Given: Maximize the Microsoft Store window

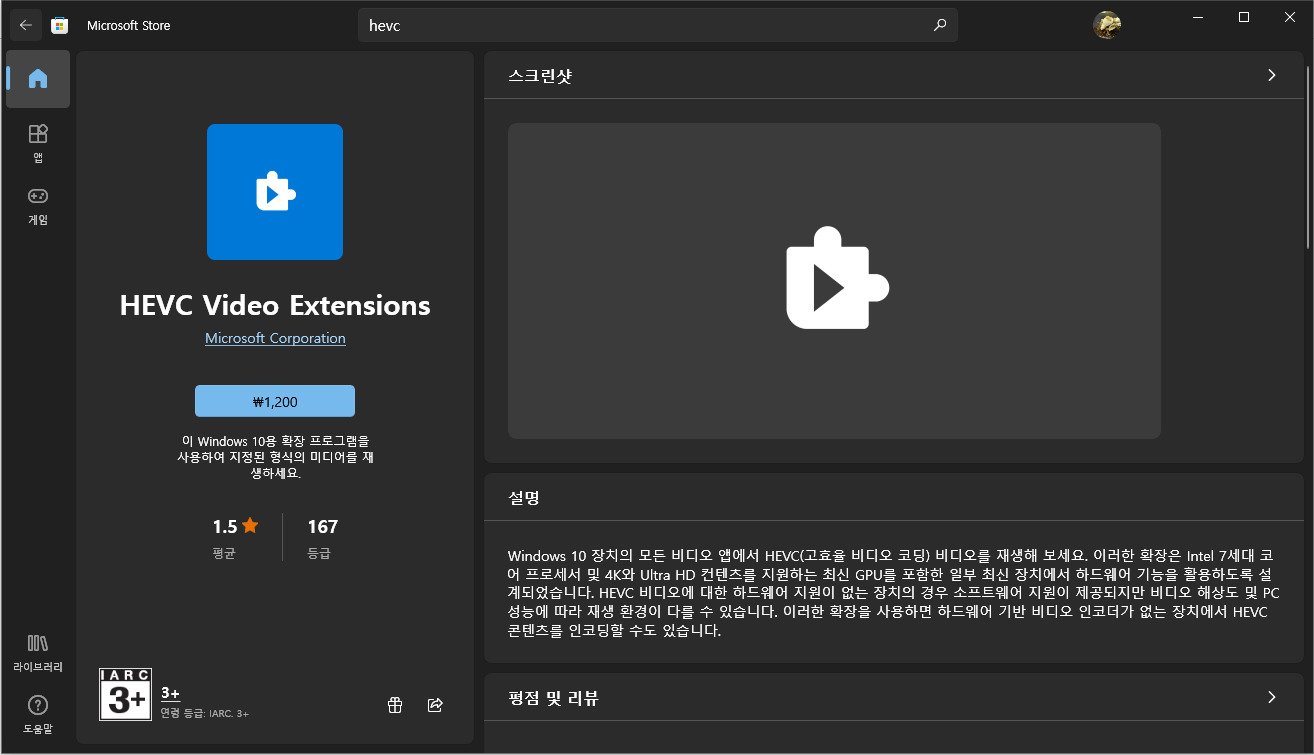Looking at the screenshot, I should 1244,17.
